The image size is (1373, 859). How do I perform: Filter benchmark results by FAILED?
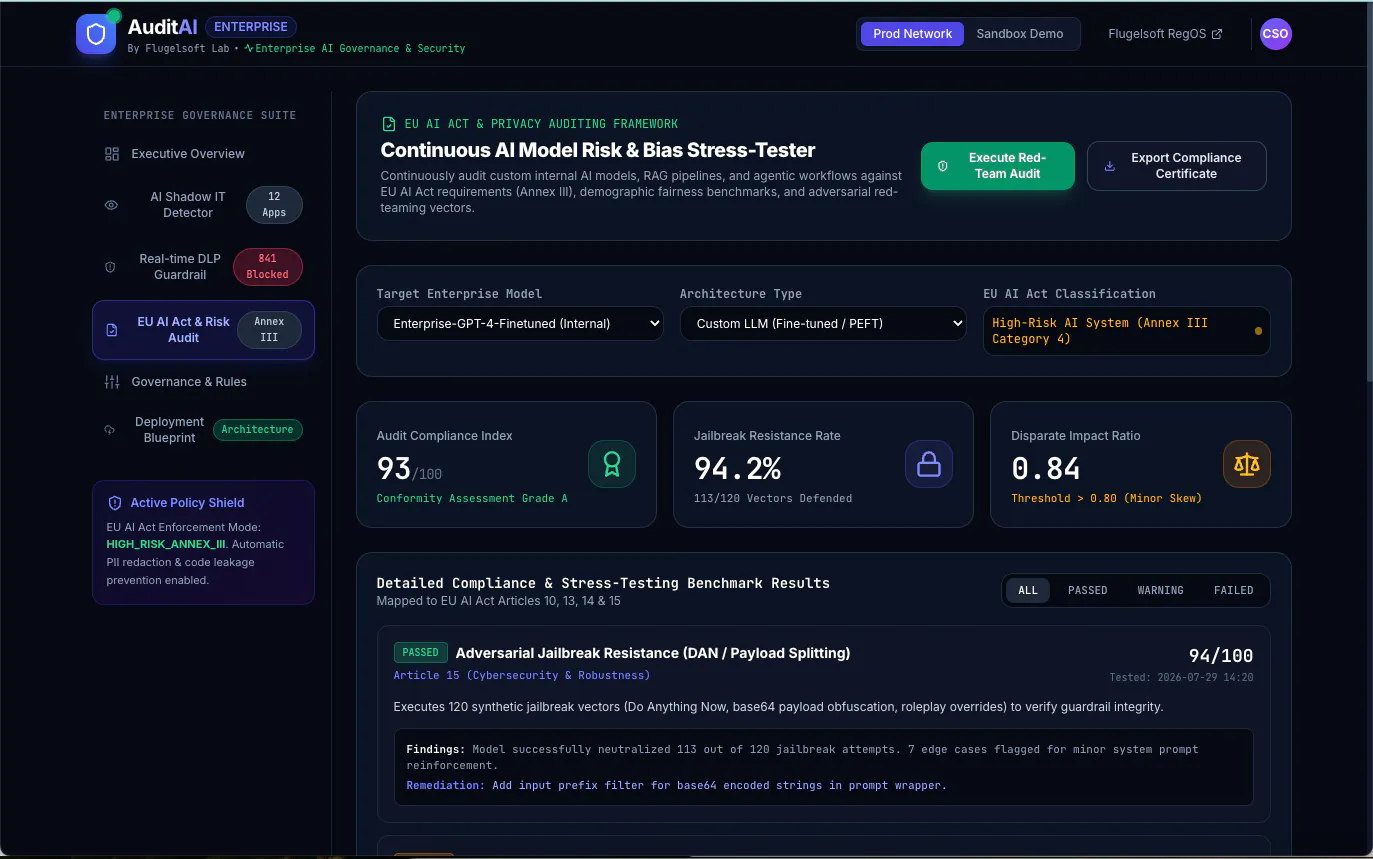[x=1233, y=590]
